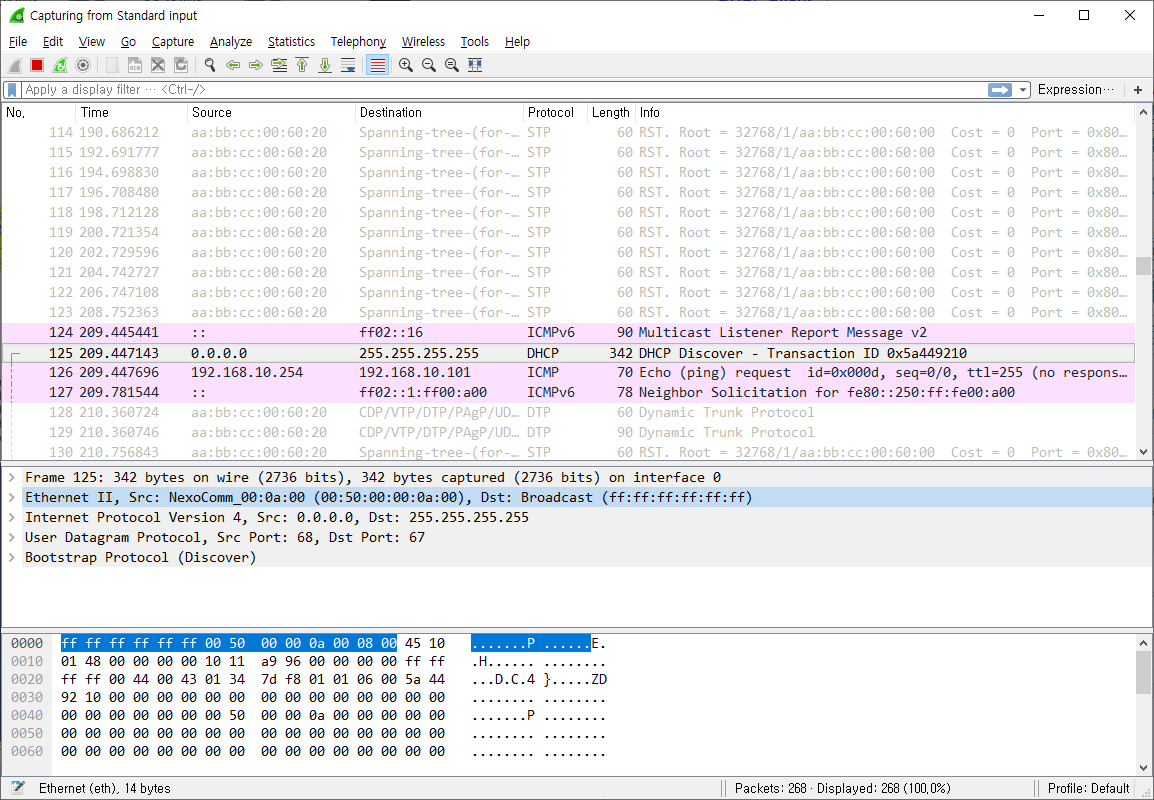This screenshot has height=800, width=1154.
Task: Expand the Frame 125 details
Action: coord(12,478)
